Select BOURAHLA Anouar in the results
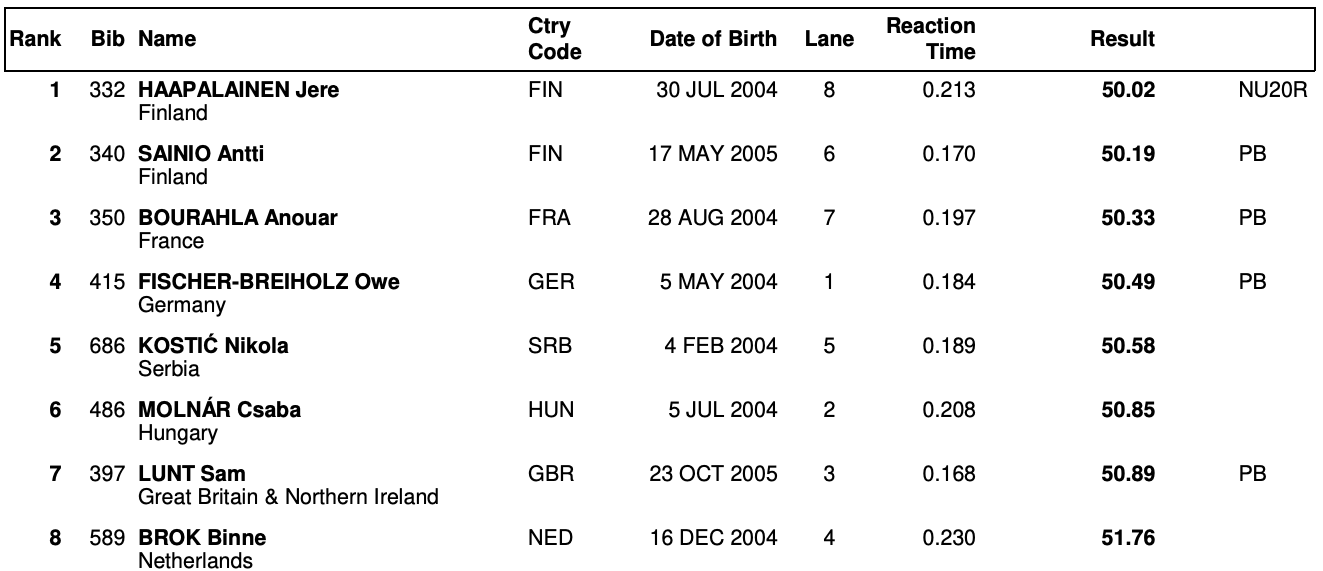Image resolution: width=1323 pixels, height=571 pixels. point(238,218)
